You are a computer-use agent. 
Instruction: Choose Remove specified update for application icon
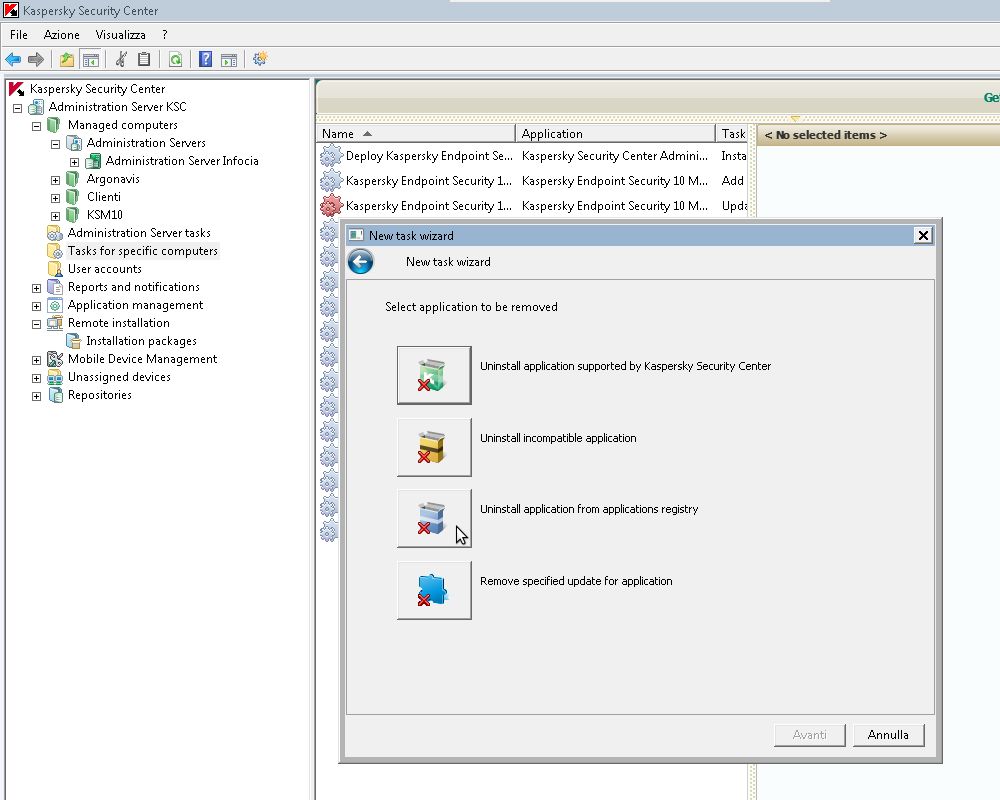coord(434,590)
